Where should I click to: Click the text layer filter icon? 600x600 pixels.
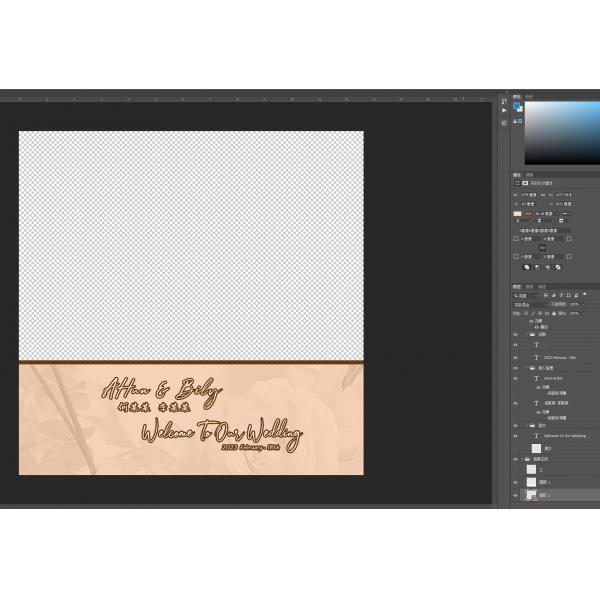pos(562,296)
